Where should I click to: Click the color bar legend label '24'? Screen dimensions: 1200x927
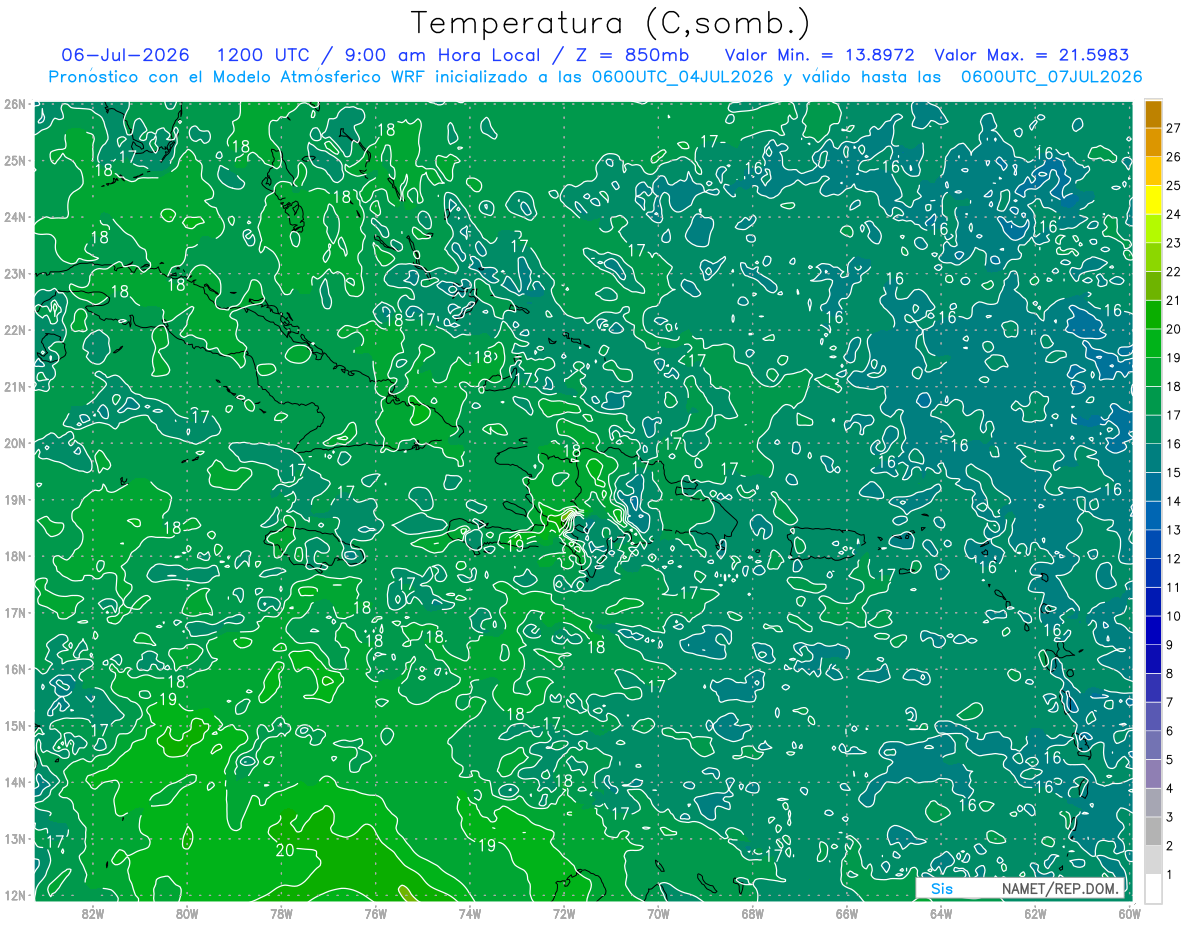[x=1173, y=214]
